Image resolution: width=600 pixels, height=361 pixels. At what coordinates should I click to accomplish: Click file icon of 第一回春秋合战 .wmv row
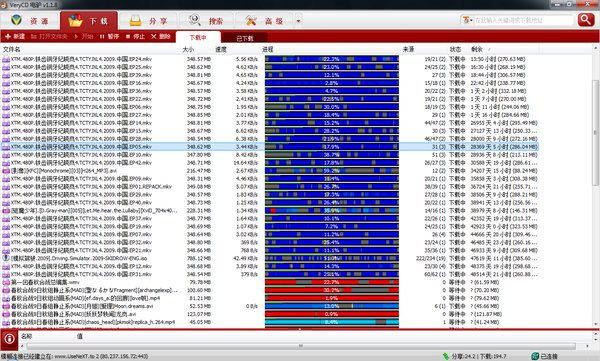(x=6, y=283)
